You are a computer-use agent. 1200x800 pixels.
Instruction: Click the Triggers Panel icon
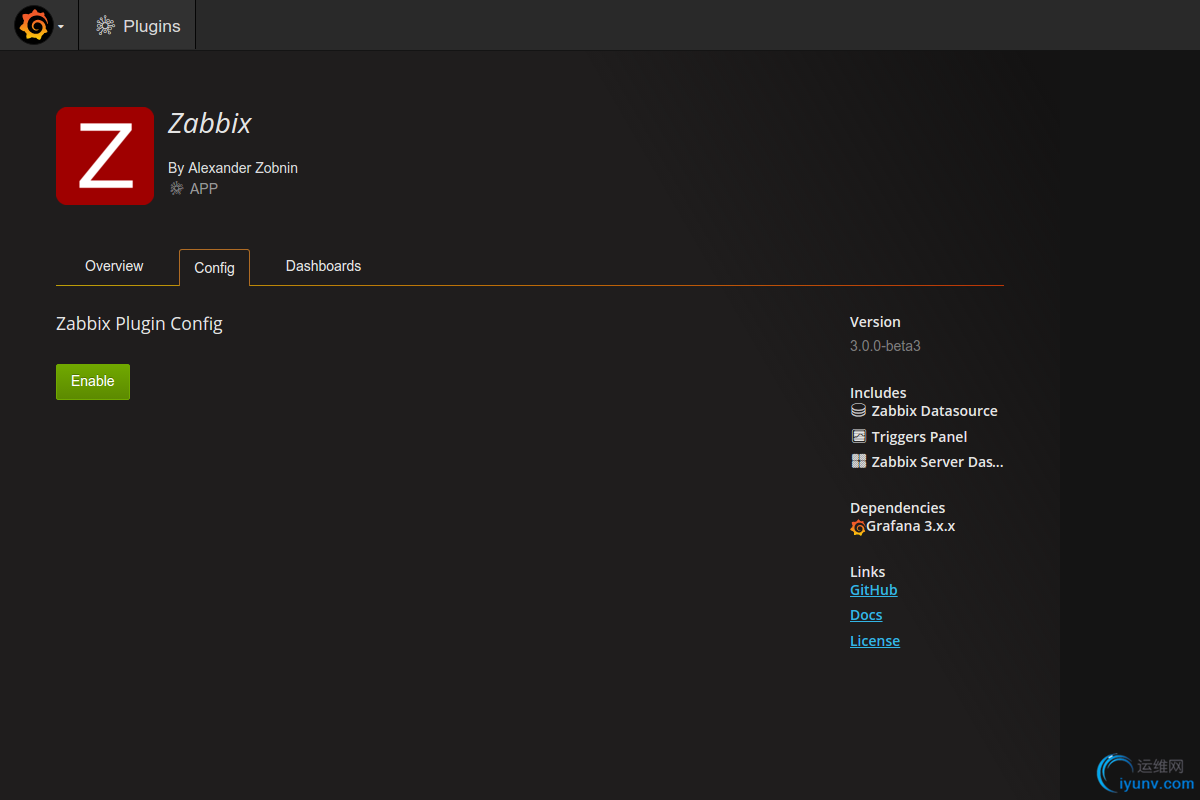click(x=858, y=436)
